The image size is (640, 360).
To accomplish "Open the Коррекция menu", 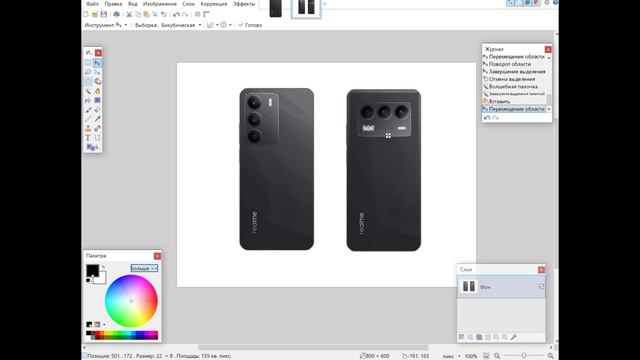I will coord(213,4).
